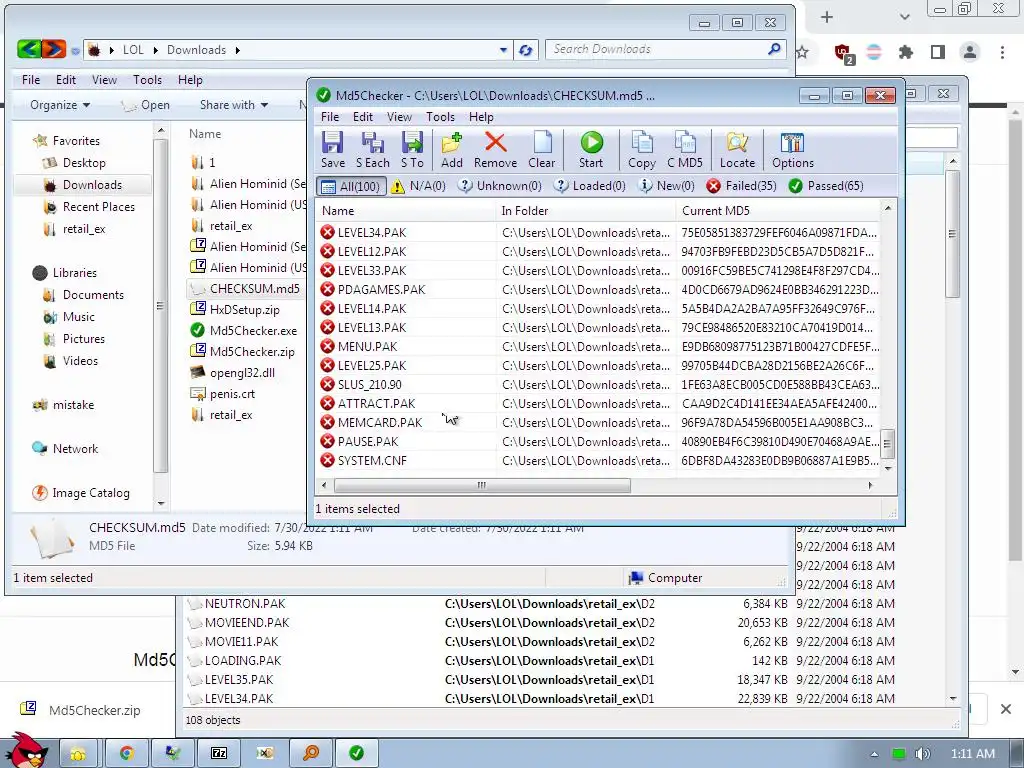The image size is (1024, 768).
Task: Click the Chrome bookmark star icon
Action: pyautogui.click(x=803, y=52)
